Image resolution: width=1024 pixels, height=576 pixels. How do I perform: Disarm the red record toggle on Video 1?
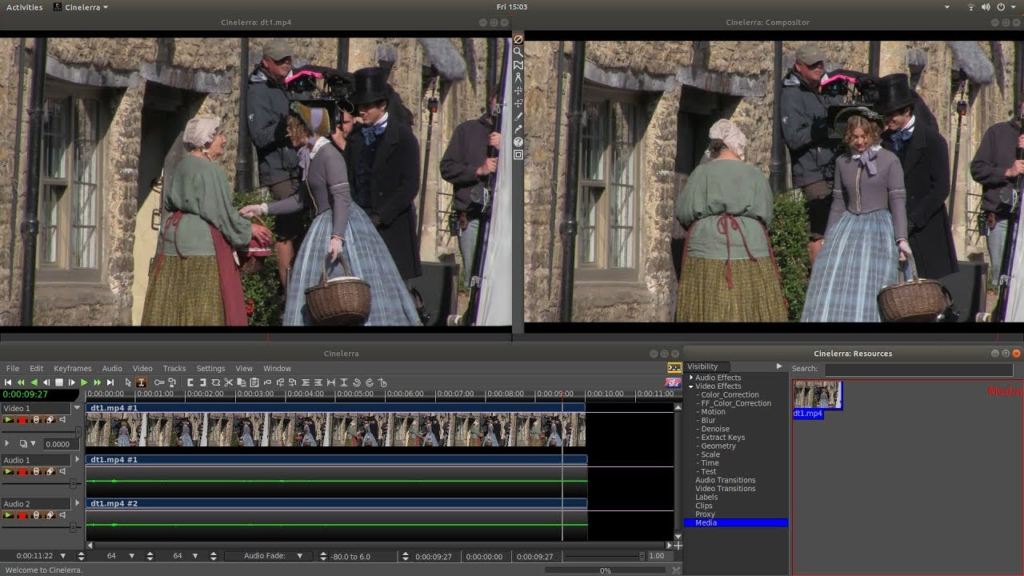22,420
